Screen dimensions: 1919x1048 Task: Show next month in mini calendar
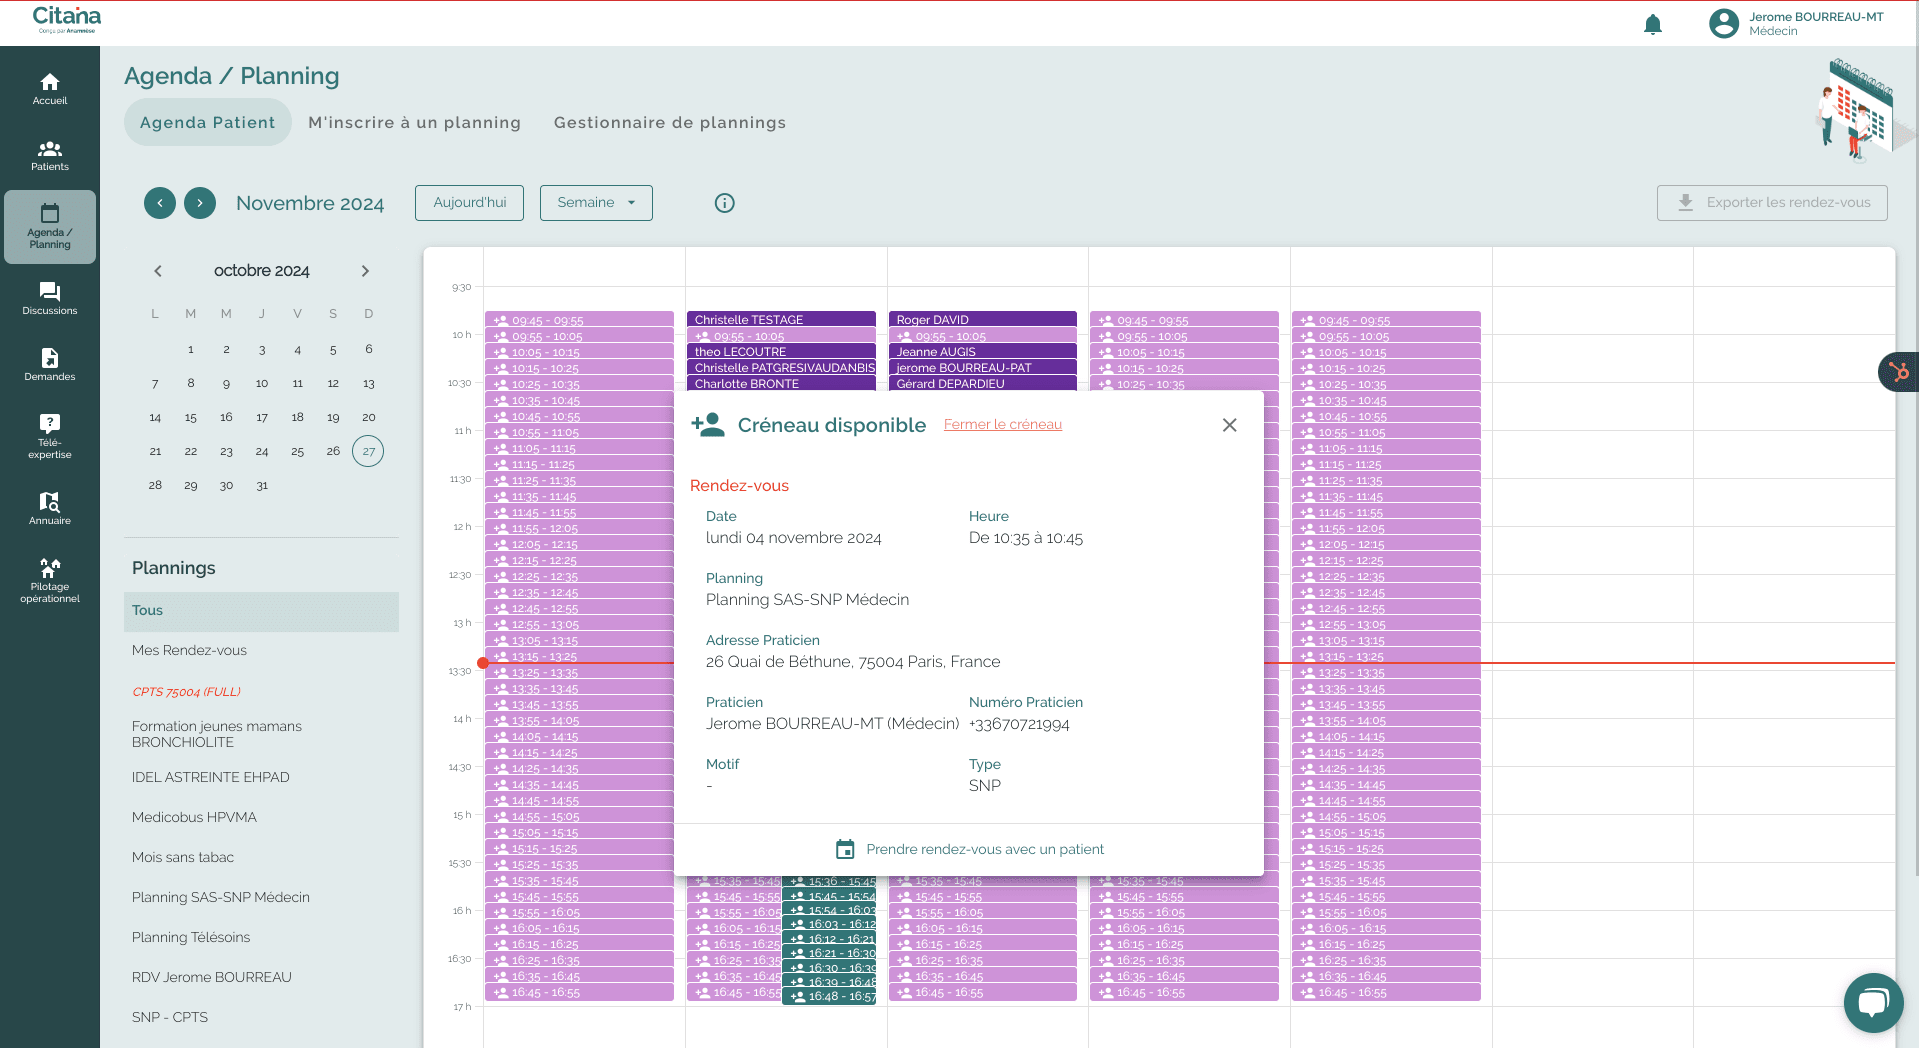coord(365,271)
